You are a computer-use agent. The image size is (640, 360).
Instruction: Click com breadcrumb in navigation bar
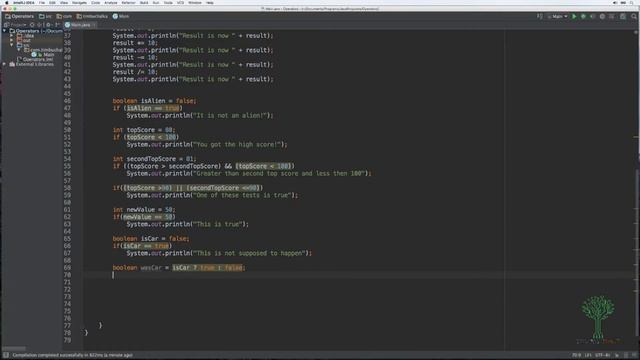[x=64, y=16]
